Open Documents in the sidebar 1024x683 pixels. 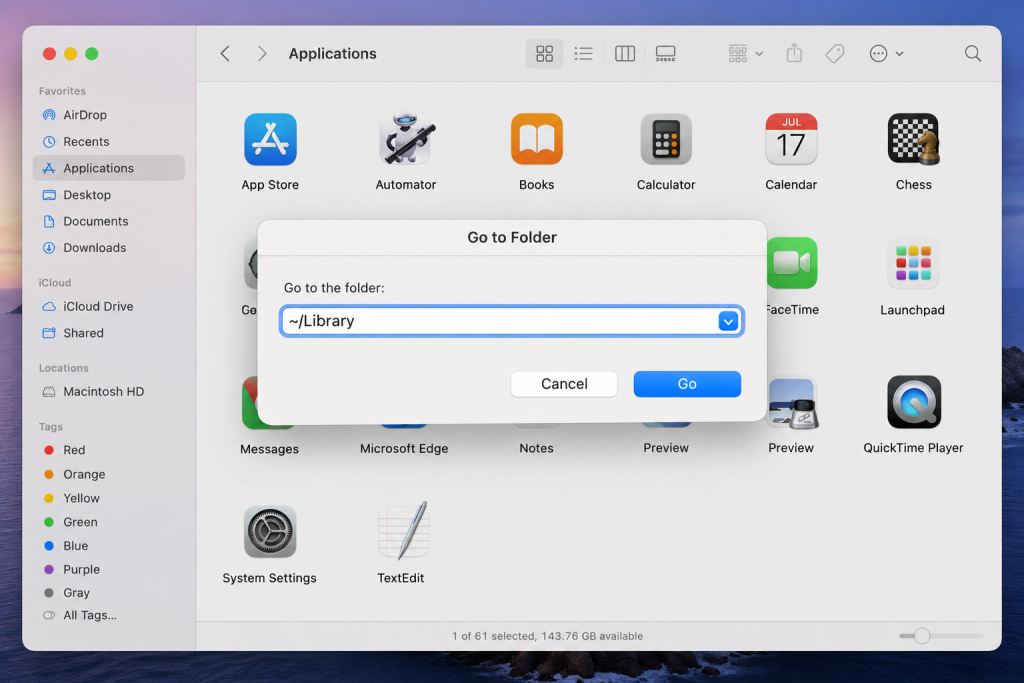(108, 221)
